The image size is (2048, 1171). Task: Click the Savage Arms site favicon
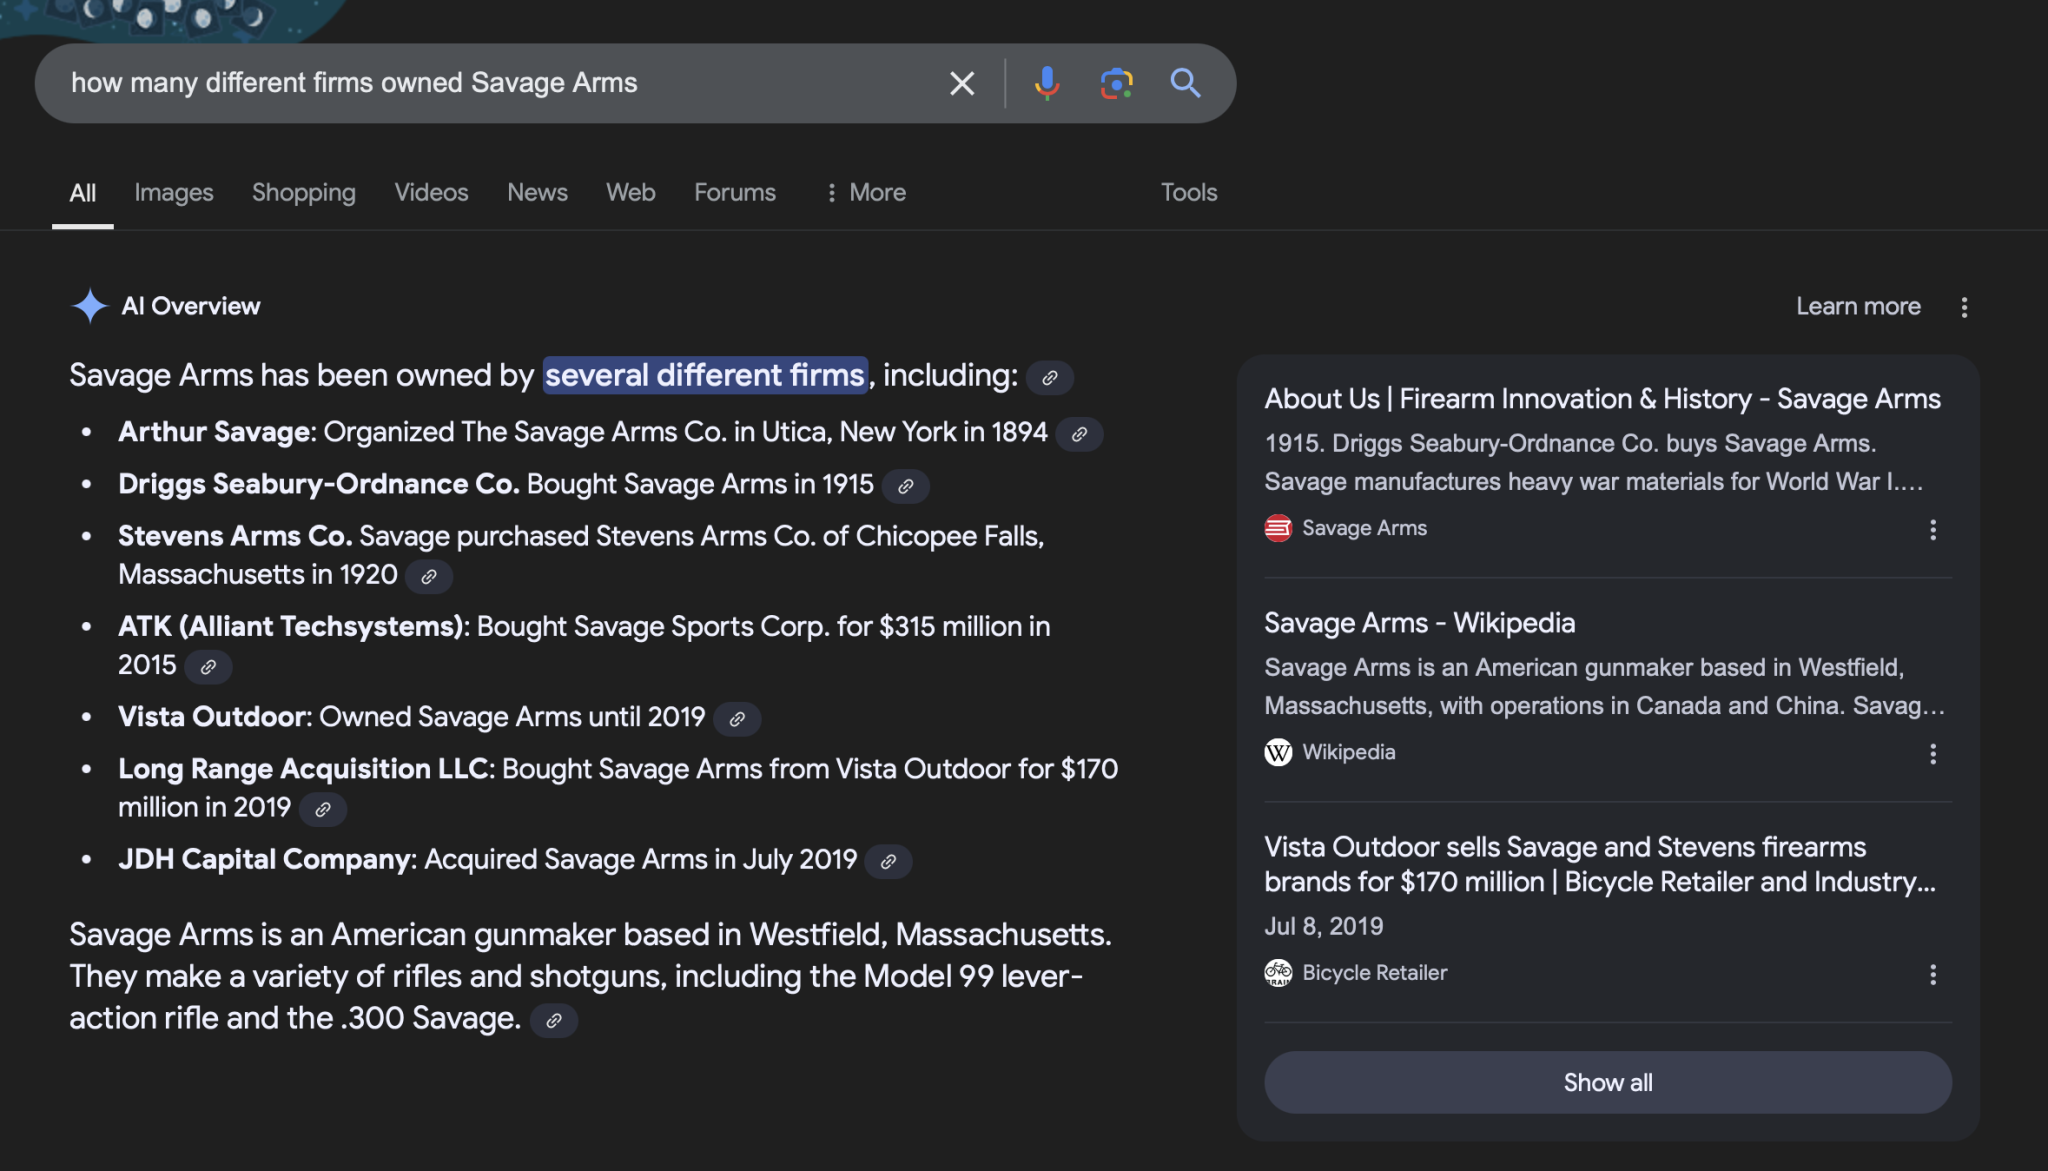[x=1278, y=528]
